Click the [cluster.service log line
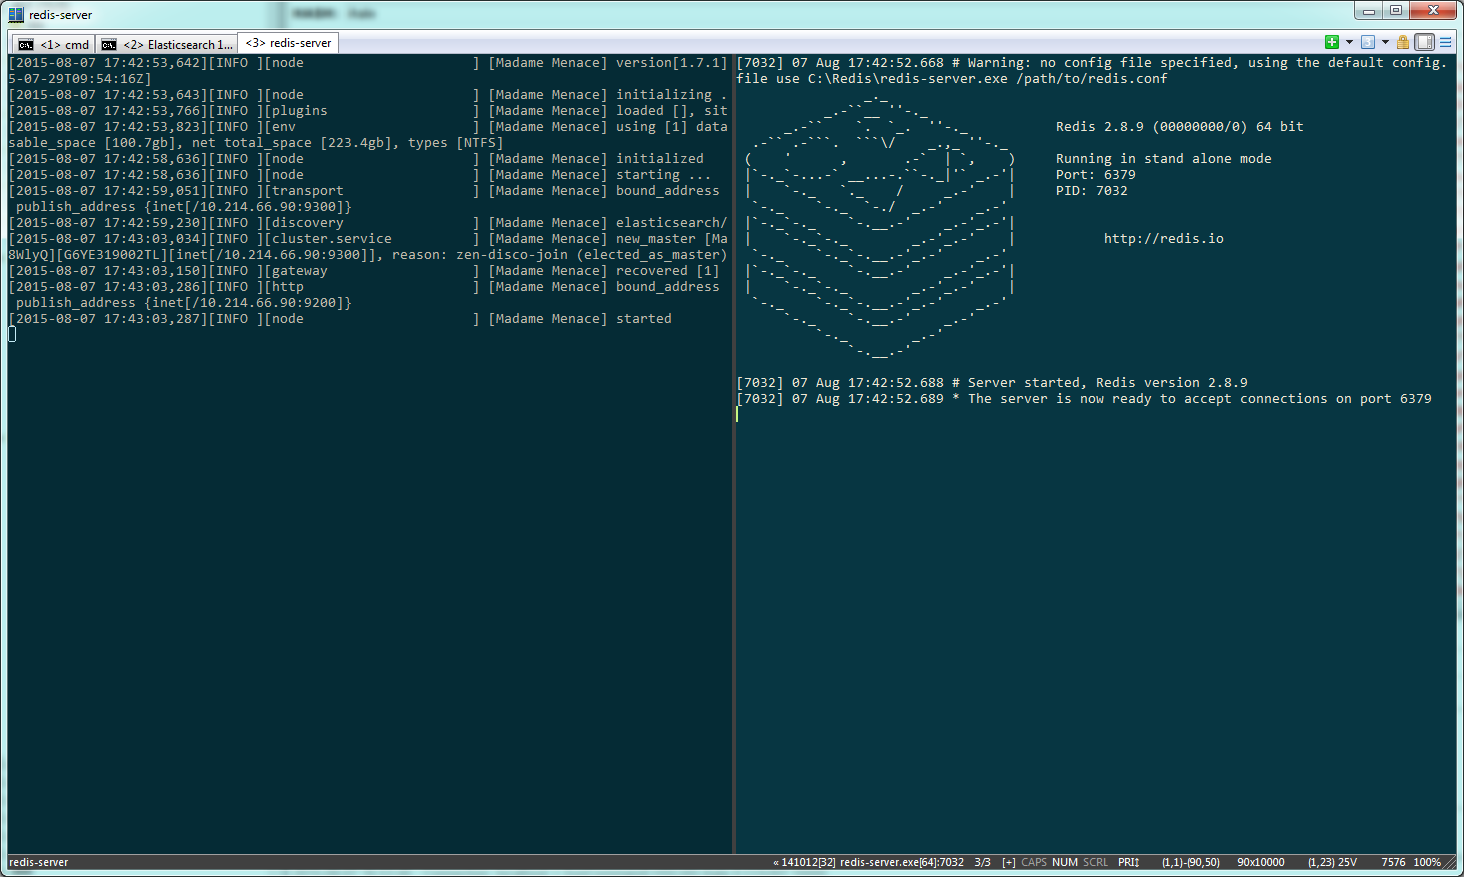 (x=368, y=239)
